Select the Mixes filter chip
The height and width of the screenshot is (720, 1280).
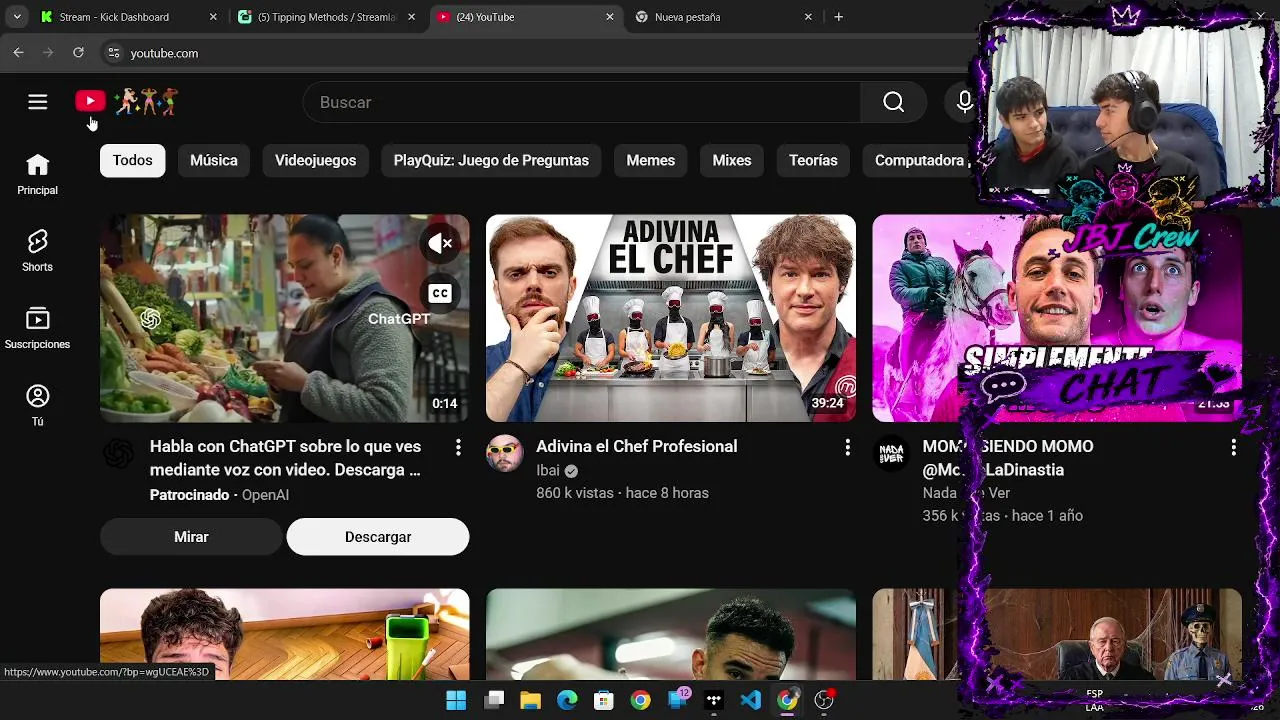pyautogui.click(x=731, y=160)
